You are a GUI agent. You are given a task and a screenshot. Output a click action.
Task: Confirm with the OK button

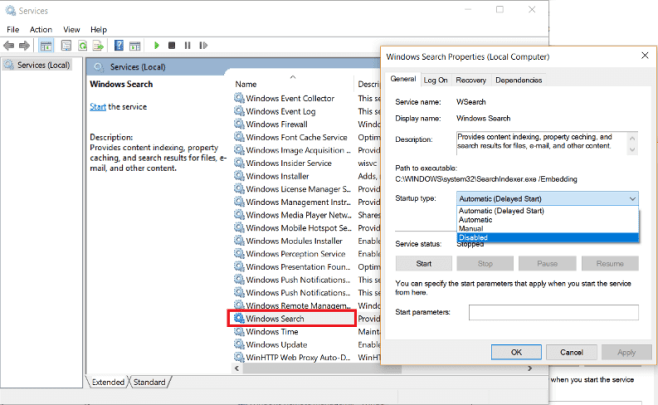click(x=516, y=352)
